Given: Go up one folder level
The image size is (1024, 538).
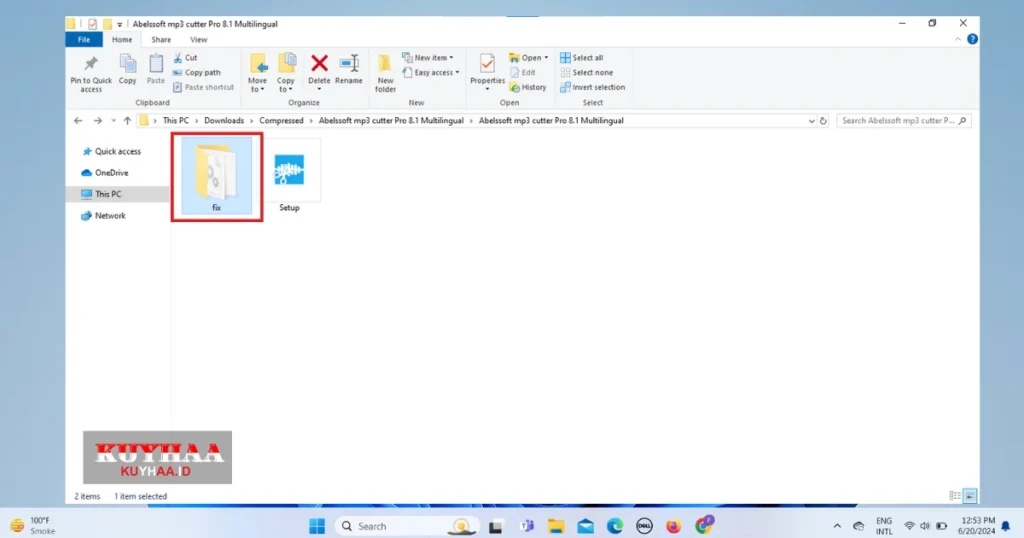Looking at the screenshot, I should coord(127,121).
